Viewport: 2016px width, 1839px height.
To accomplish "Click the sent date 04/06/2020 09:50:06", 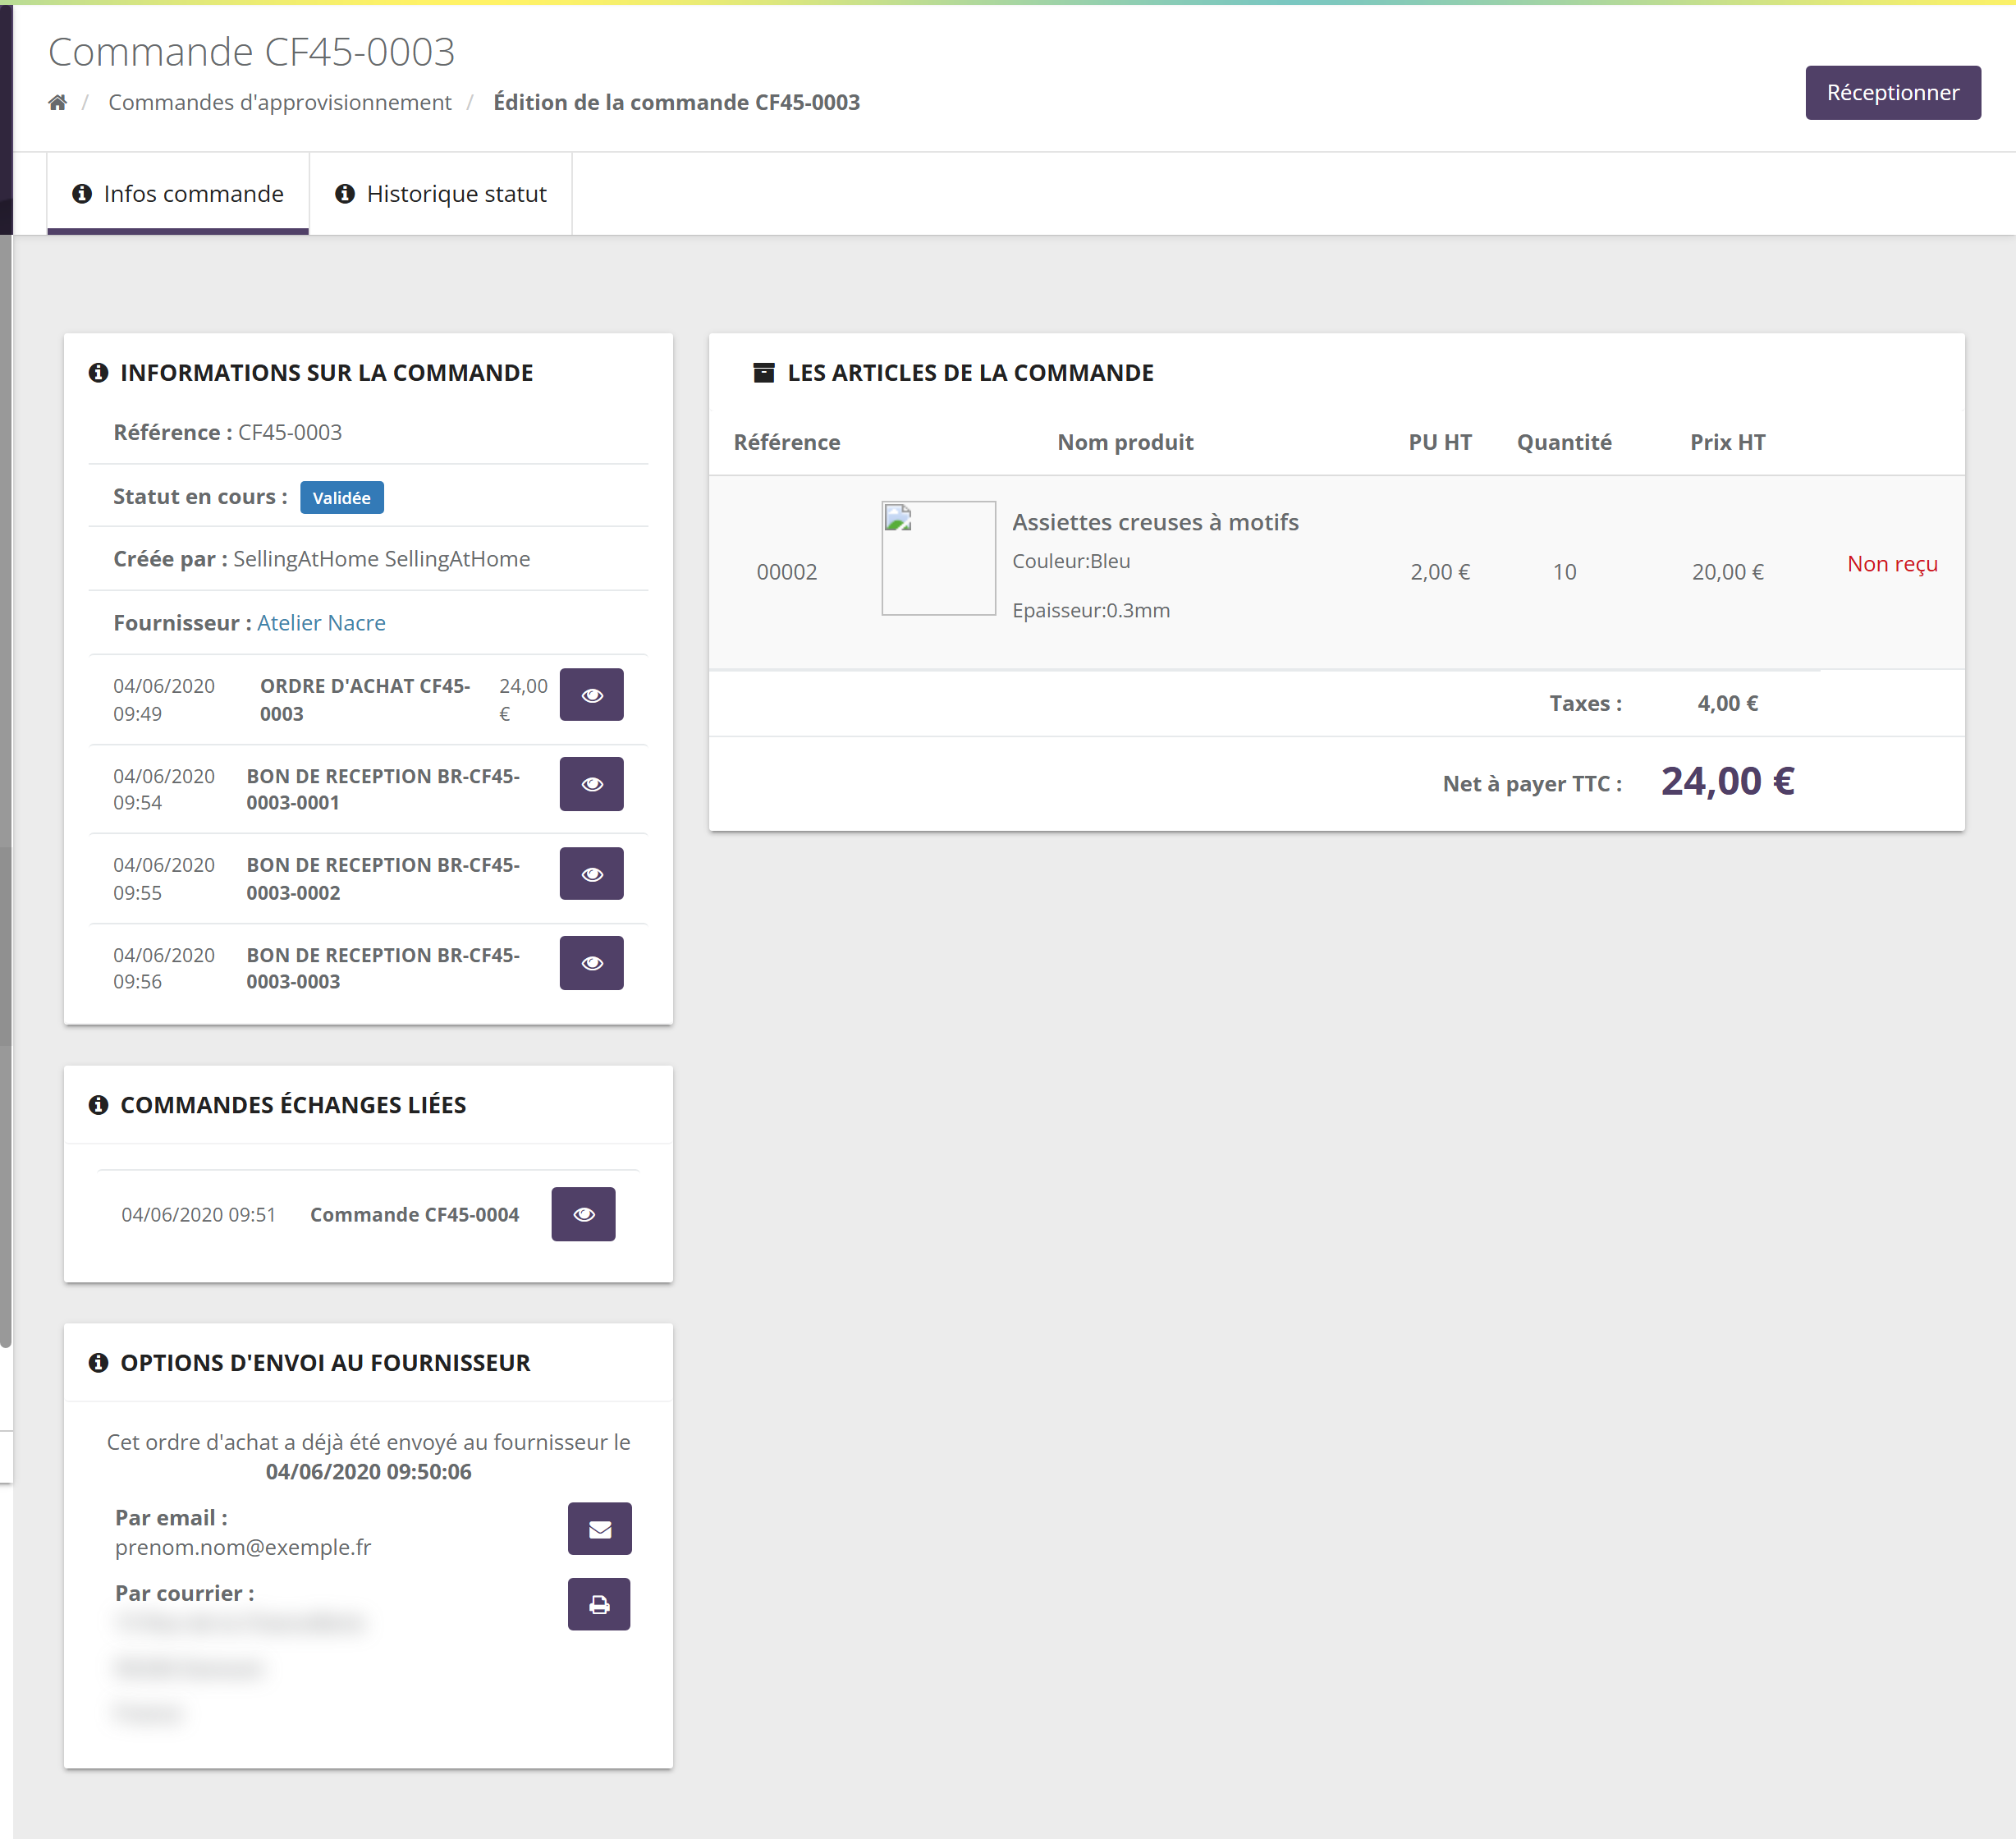I will click(368, 1472).
